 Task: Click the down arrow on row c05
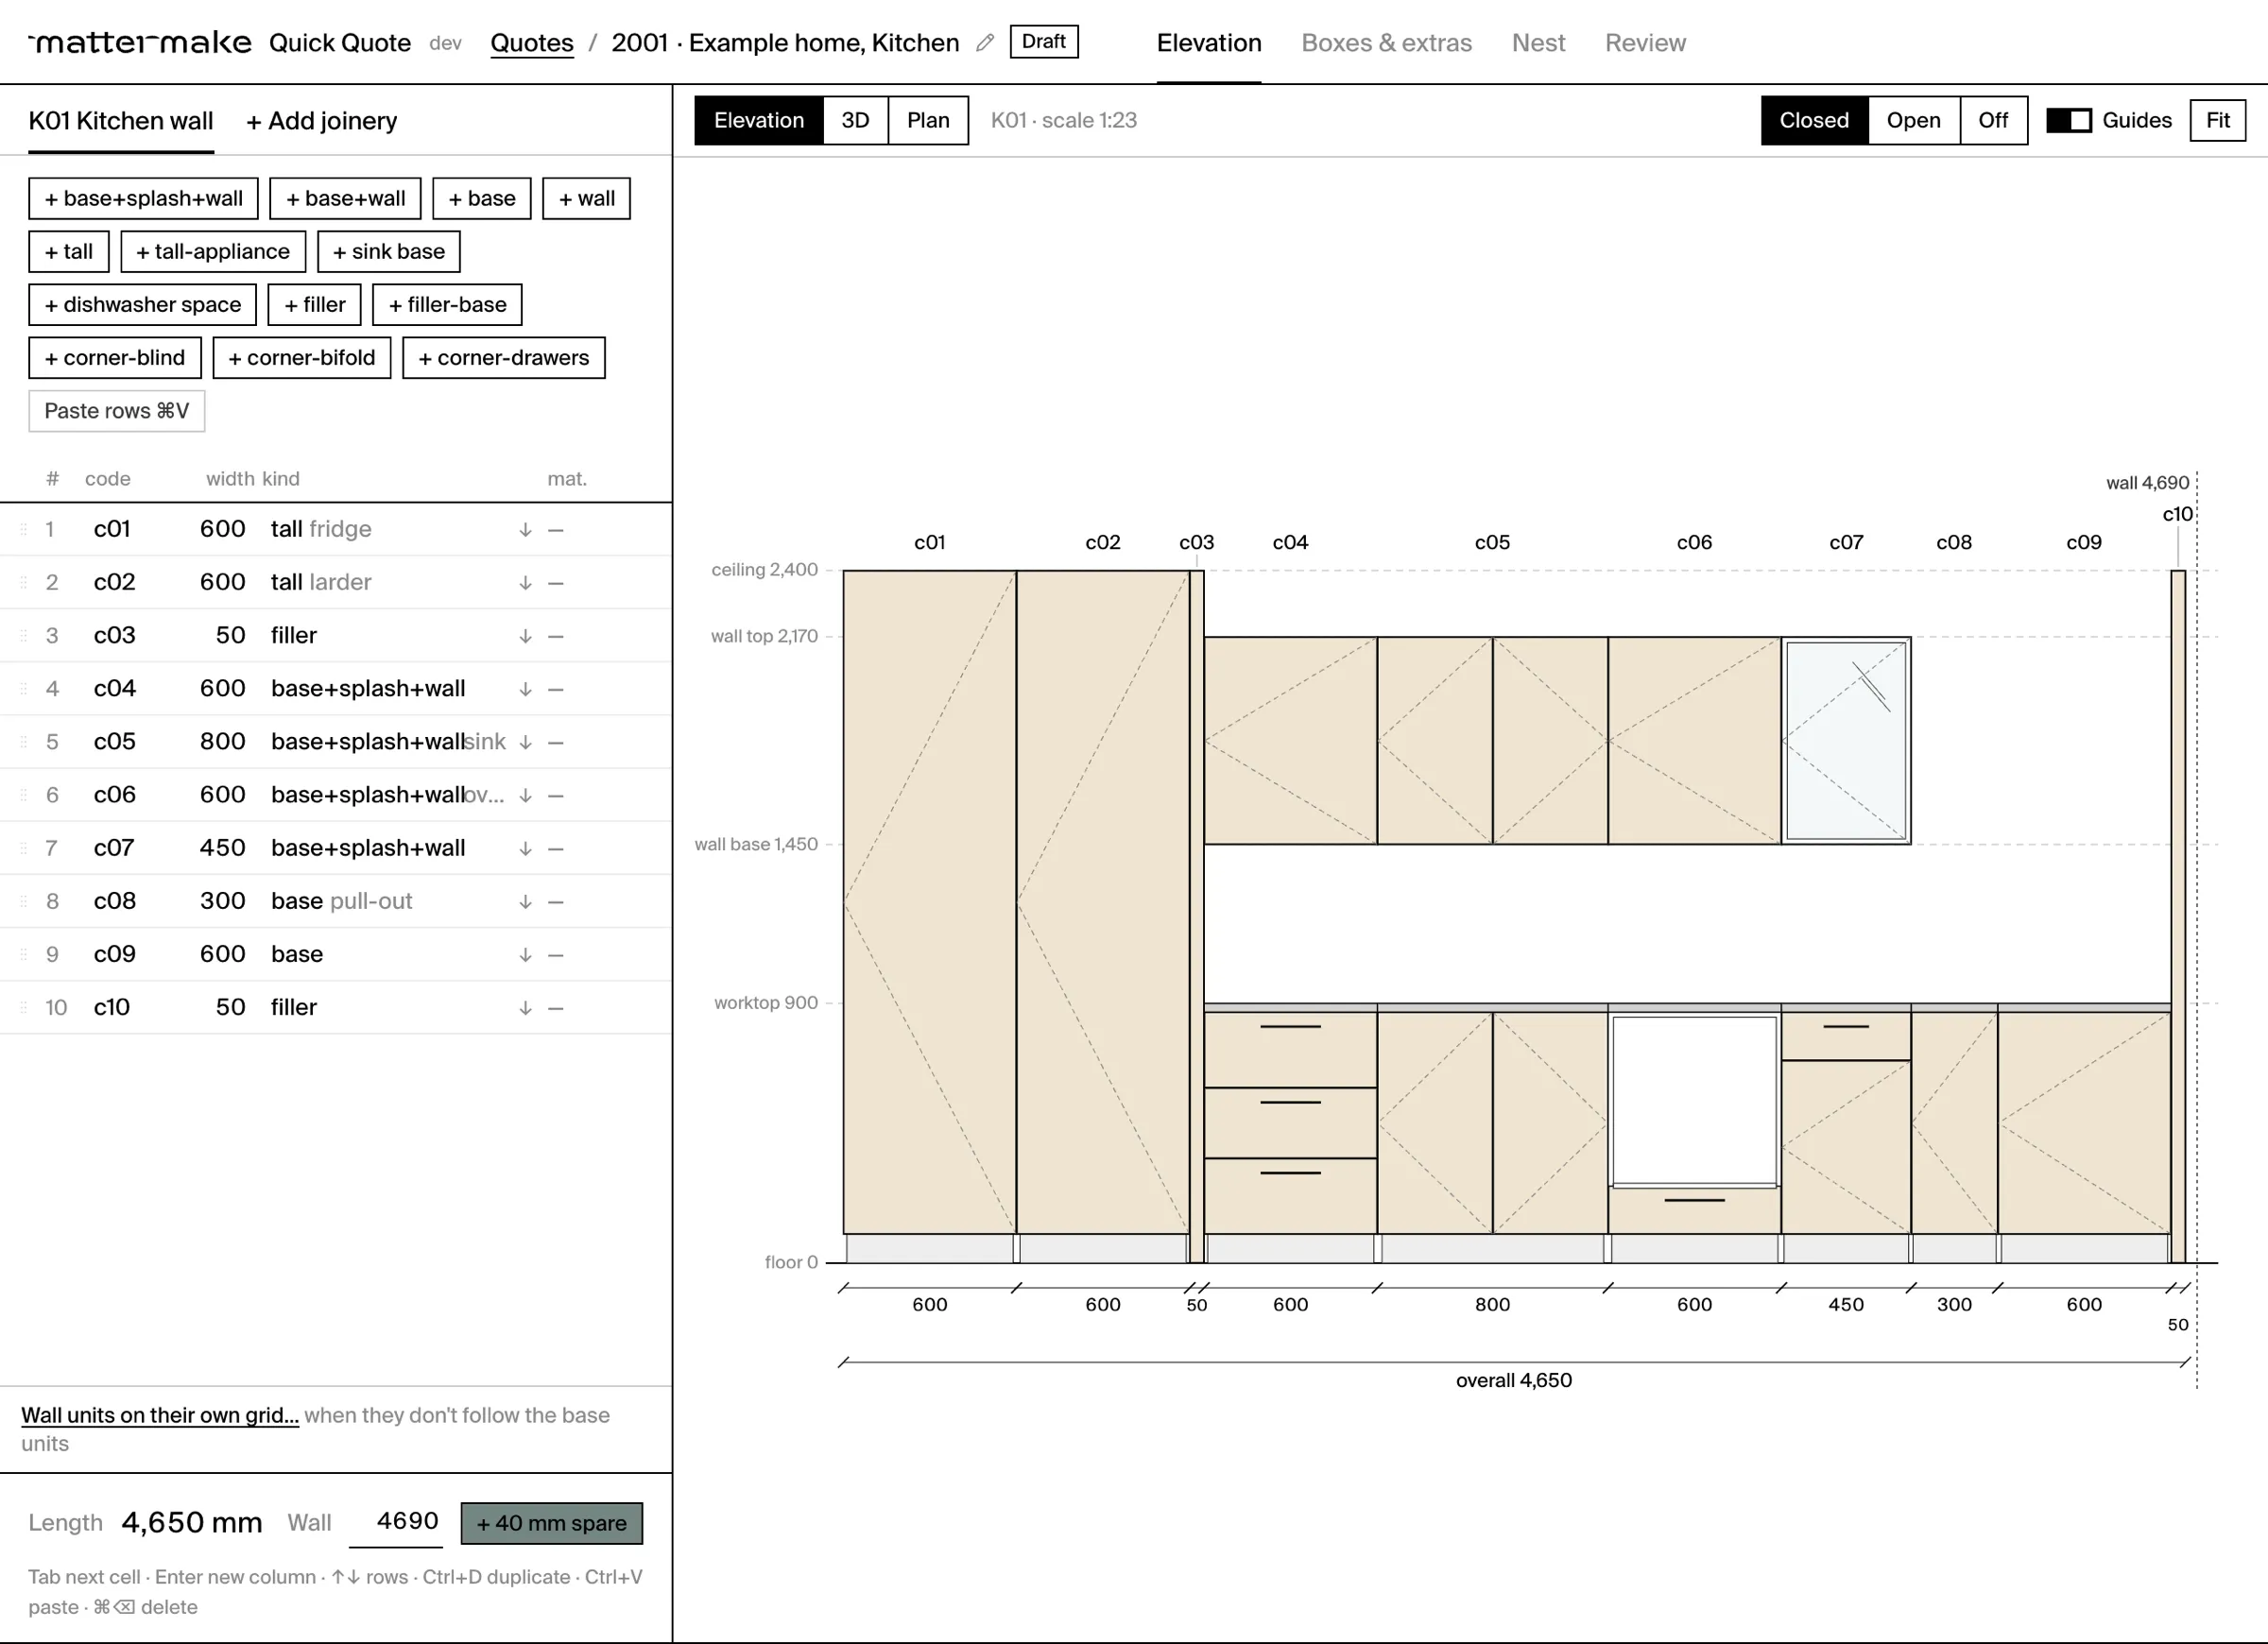tap(525, 742)
